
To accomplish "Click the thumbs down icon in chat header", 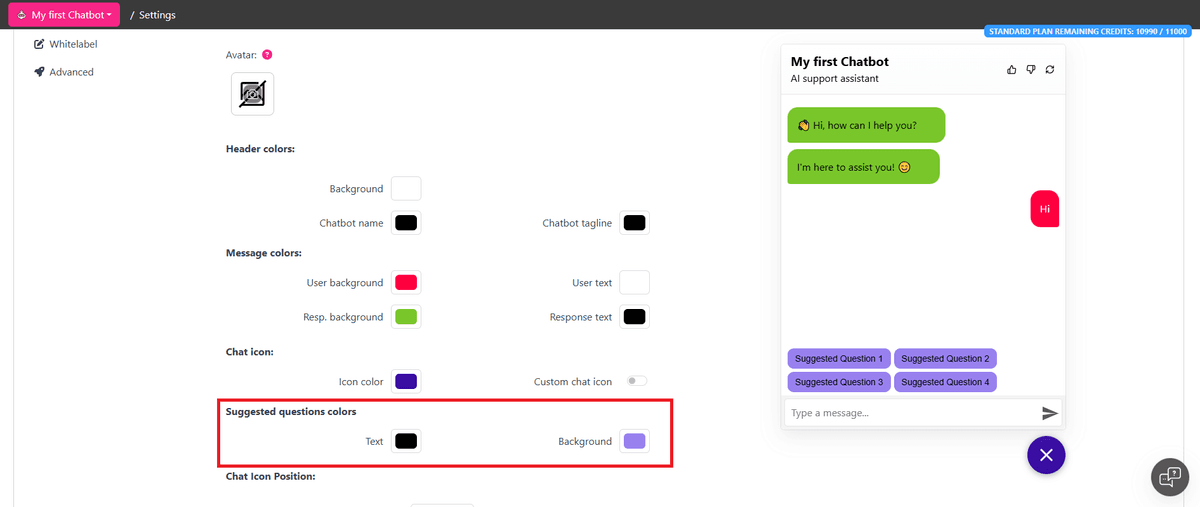I will tap(1030, 69).
